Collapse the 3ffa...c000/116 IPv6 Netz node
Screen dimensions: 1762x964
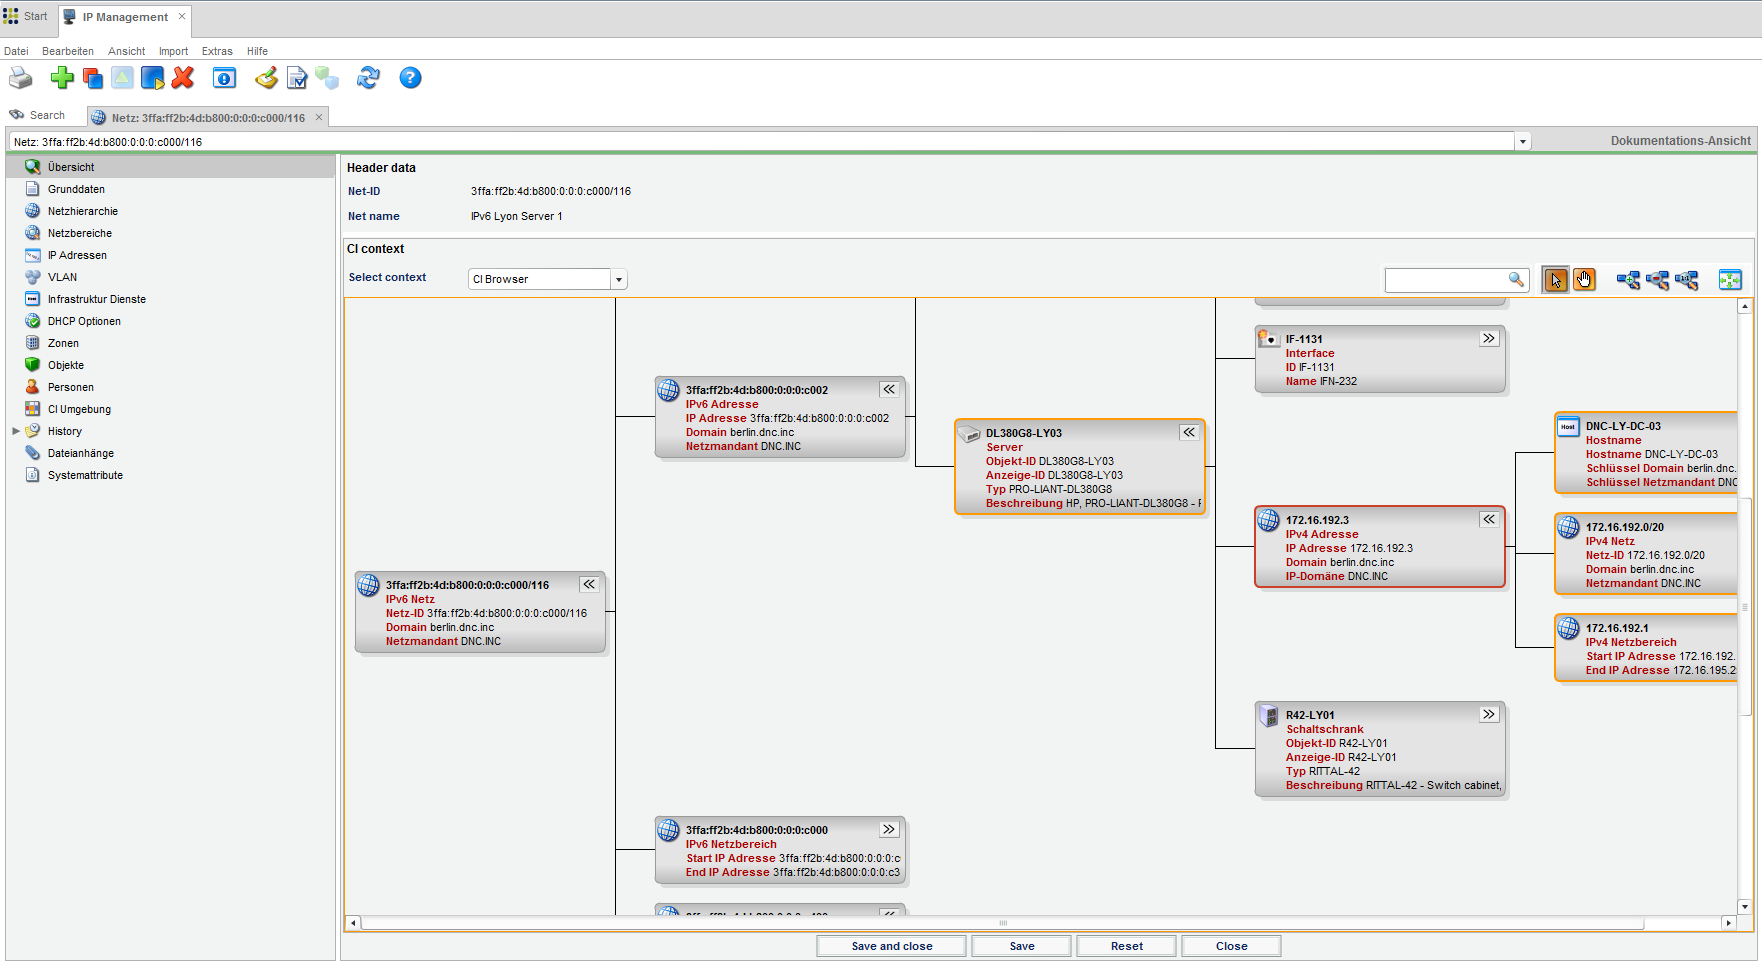click(589, 584)
